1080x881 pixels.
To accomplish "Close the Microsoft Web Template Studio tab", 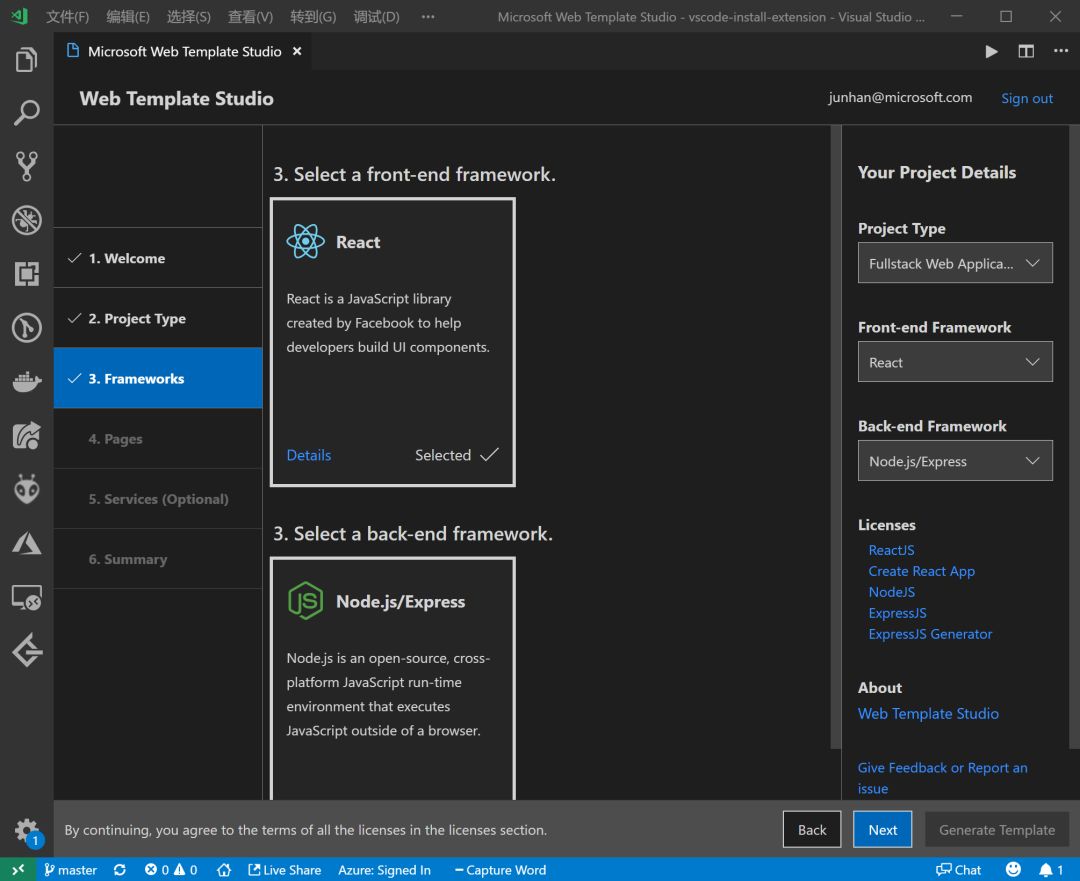I will pos(297,51).
